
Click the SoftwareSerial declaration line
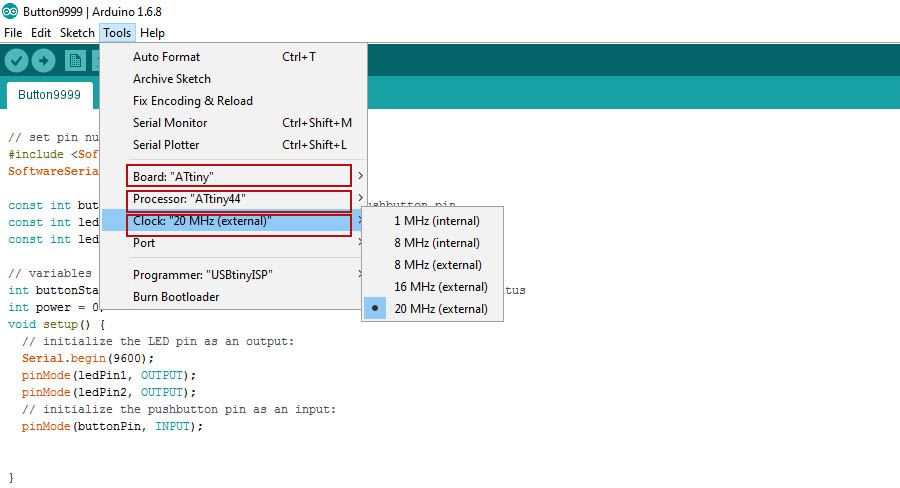click(x=53, y=171)
